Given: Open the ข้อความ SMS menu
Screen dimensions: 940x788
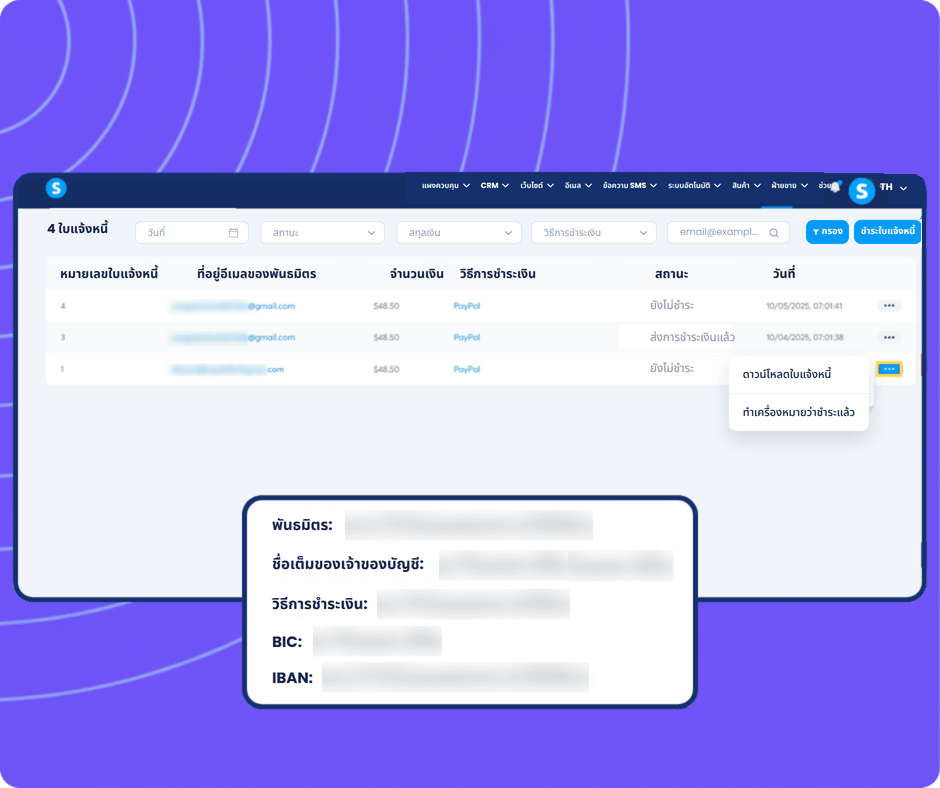Looking at the screenshot, I should click(x=630, y=185).
